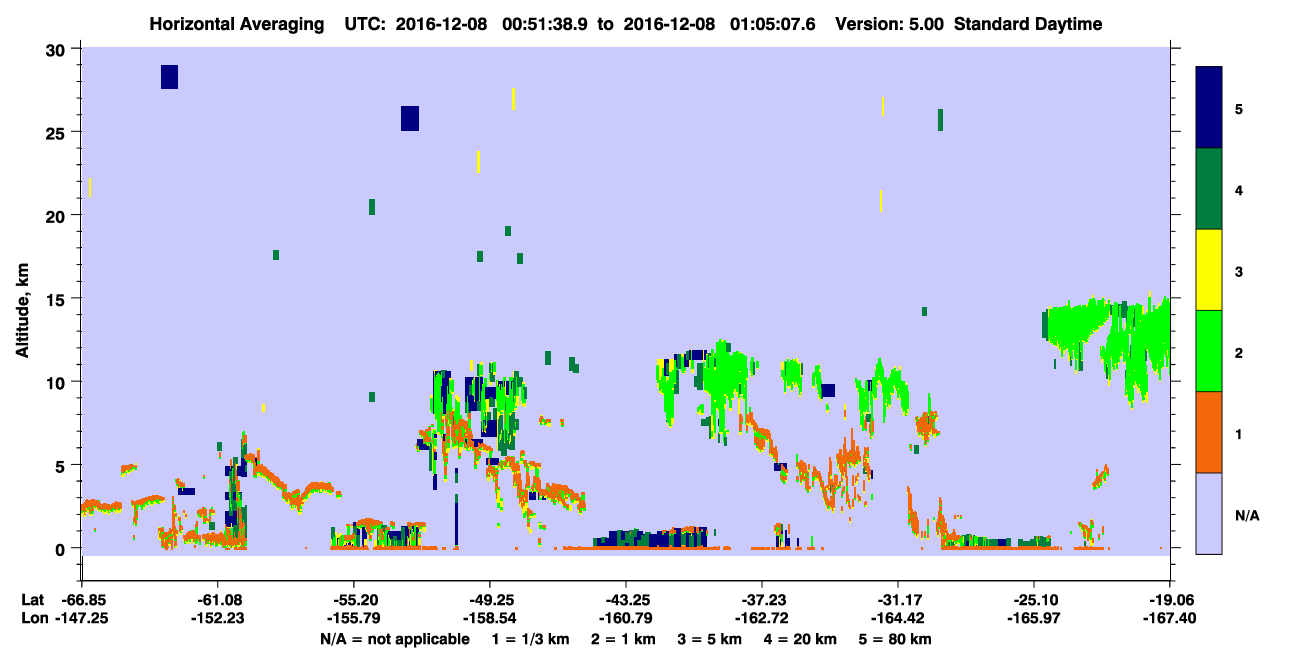This screenshot has width=1300, height=667.
Task: Click the lavender N/A color swatch
Action: click(x=1209, y=513)
